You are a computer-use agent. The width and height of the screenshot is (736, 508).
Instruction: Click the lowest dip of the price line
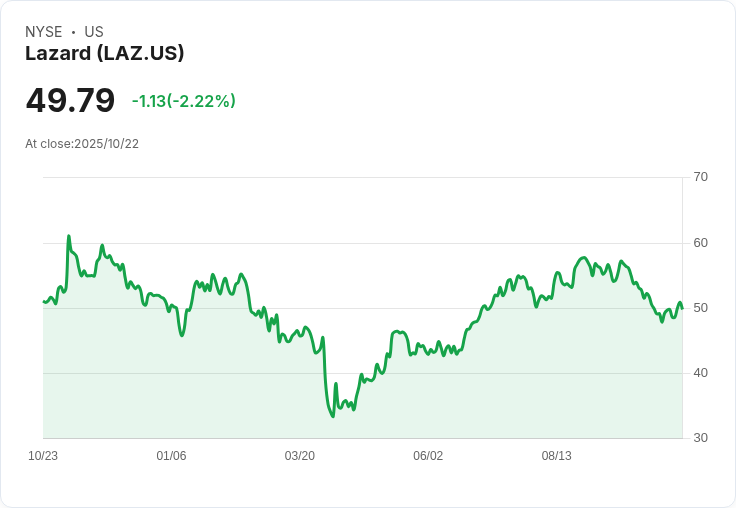333,416
